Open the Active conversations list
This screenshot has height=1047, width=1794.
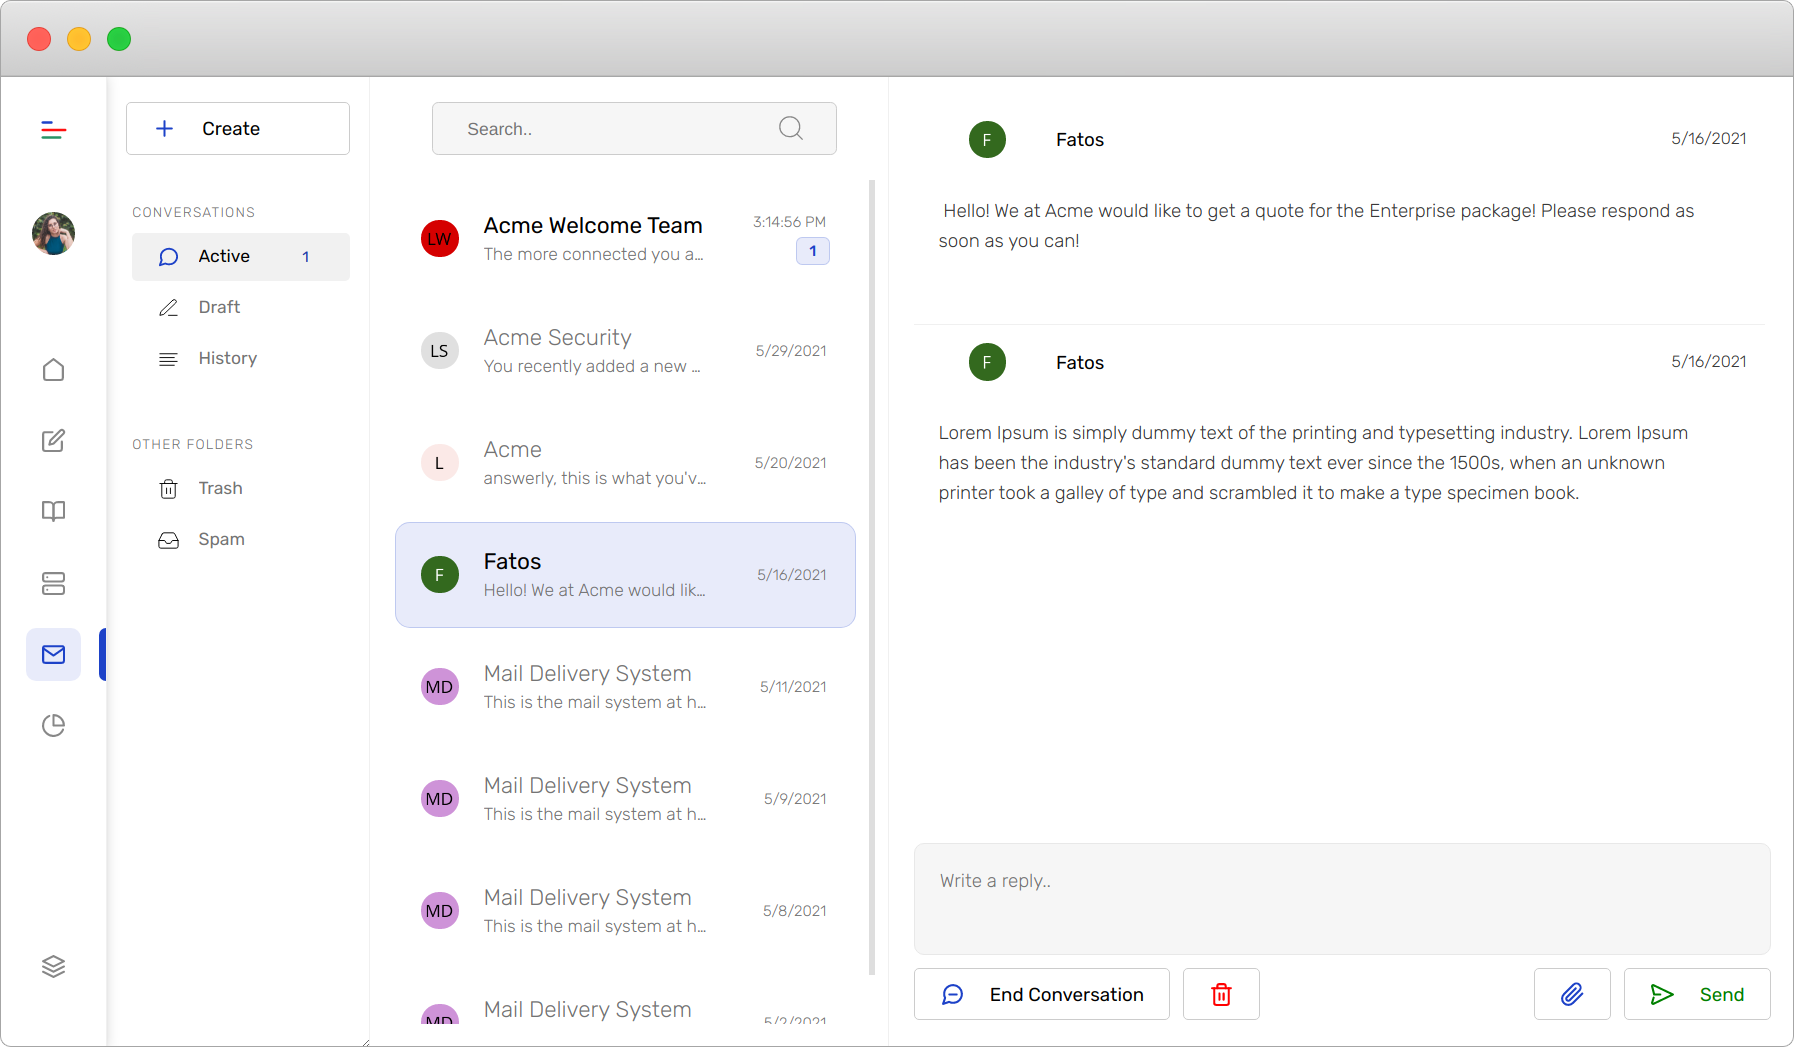pos(224,256)
